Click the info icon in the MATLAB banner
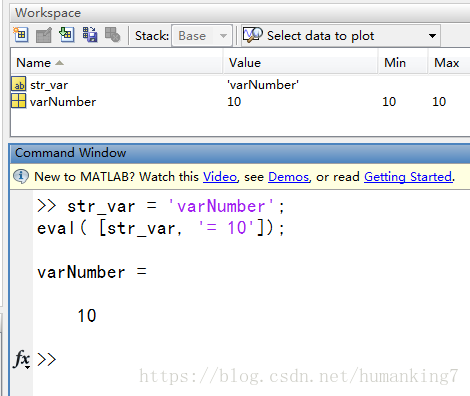The height and width of the screenshot is (396, 470). tap(21, 176)
